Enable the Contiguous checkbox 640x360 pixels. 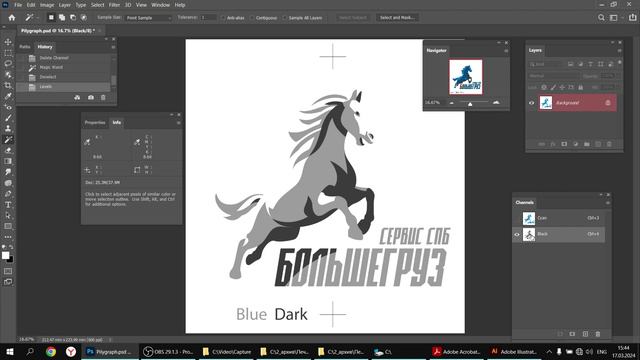tap(252, 18)
